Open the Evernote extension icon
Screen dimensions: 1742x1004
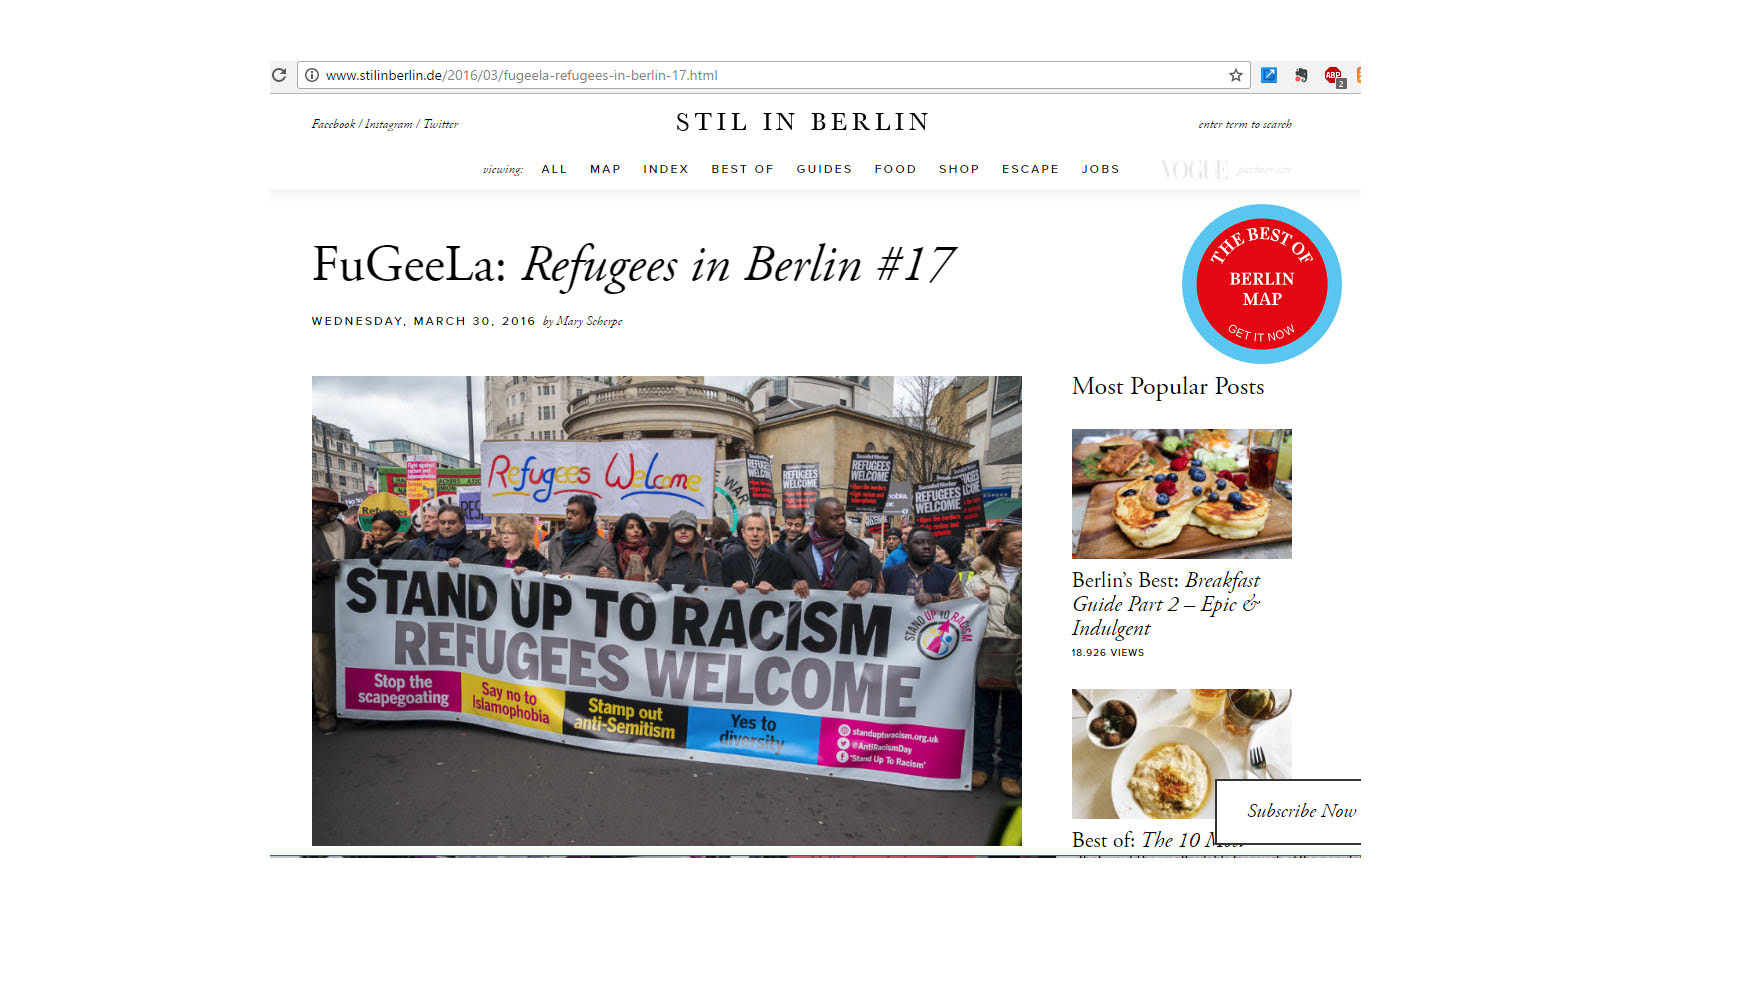click(1301, 75)
